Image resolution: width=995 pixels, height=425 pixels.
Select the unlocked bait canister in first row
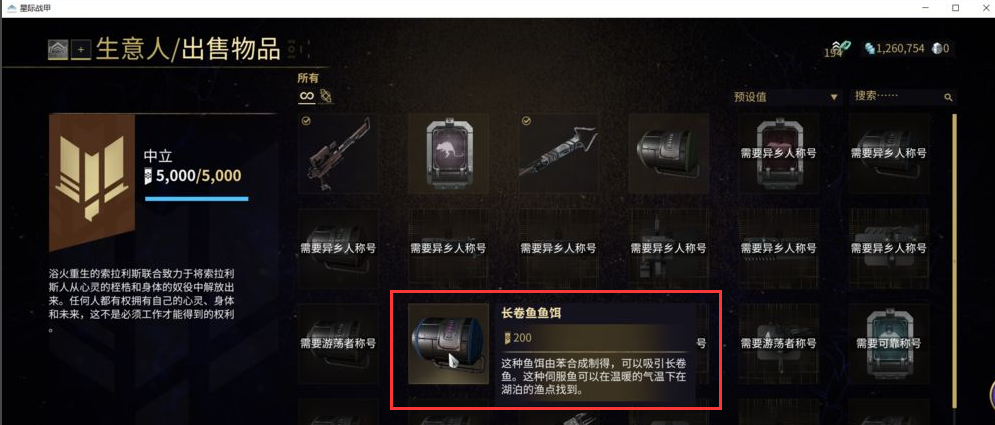[668, 154]
